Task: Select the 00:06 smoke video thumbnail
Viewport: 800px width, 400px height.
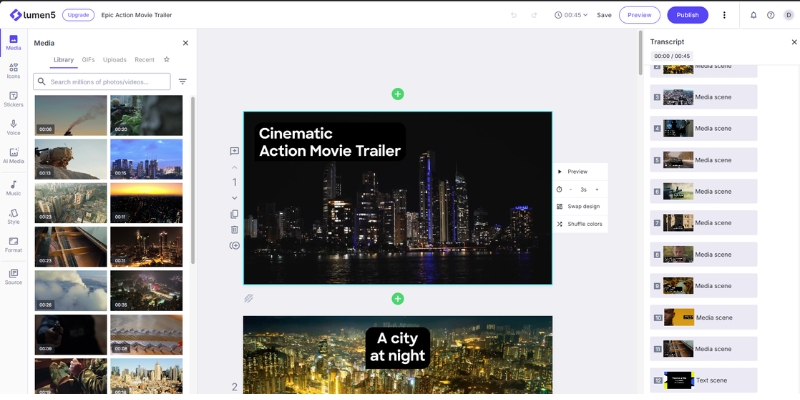Action: [71, 115]
